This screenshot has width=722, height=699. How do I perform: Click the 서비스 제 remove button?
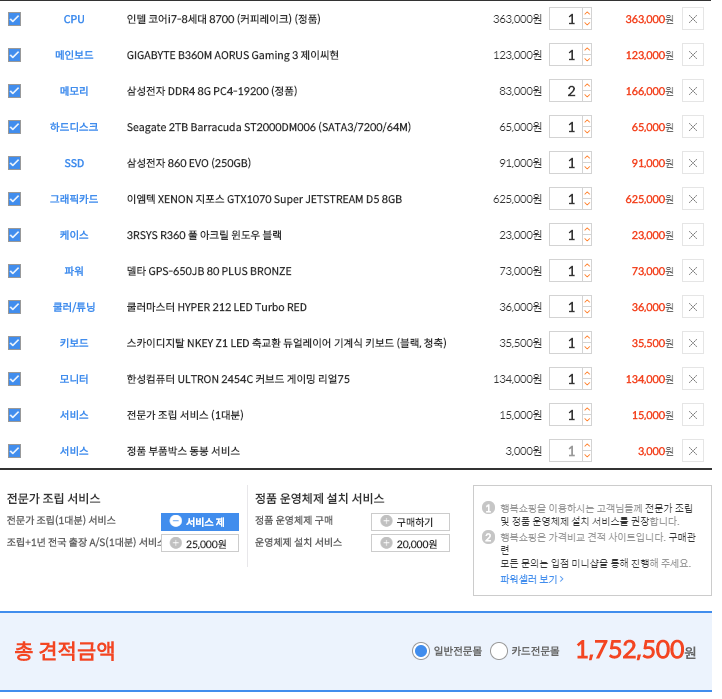click(x=200, y=522)
